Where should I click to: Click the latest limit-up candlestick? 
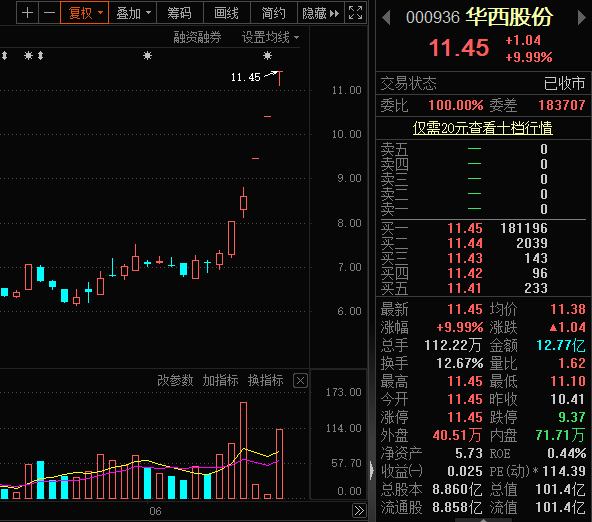tap(279, 78)
